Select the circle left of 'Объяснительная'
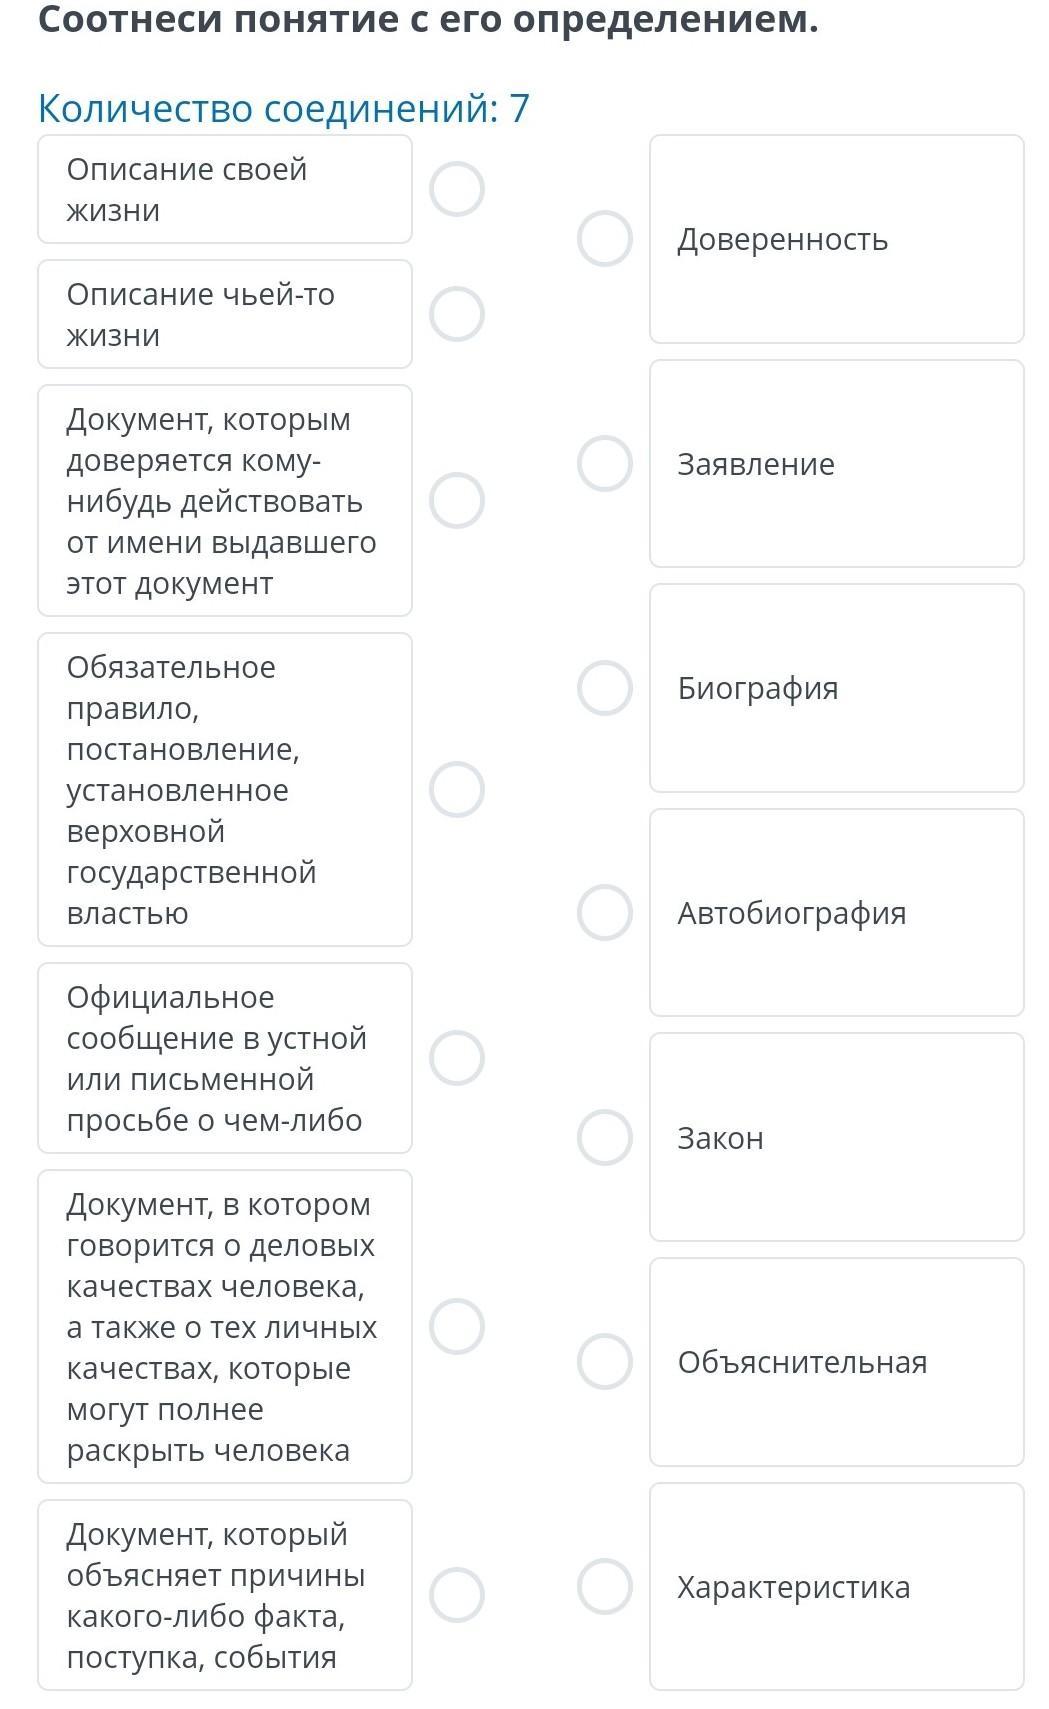1049x1709 pixels. [605, 1362]
